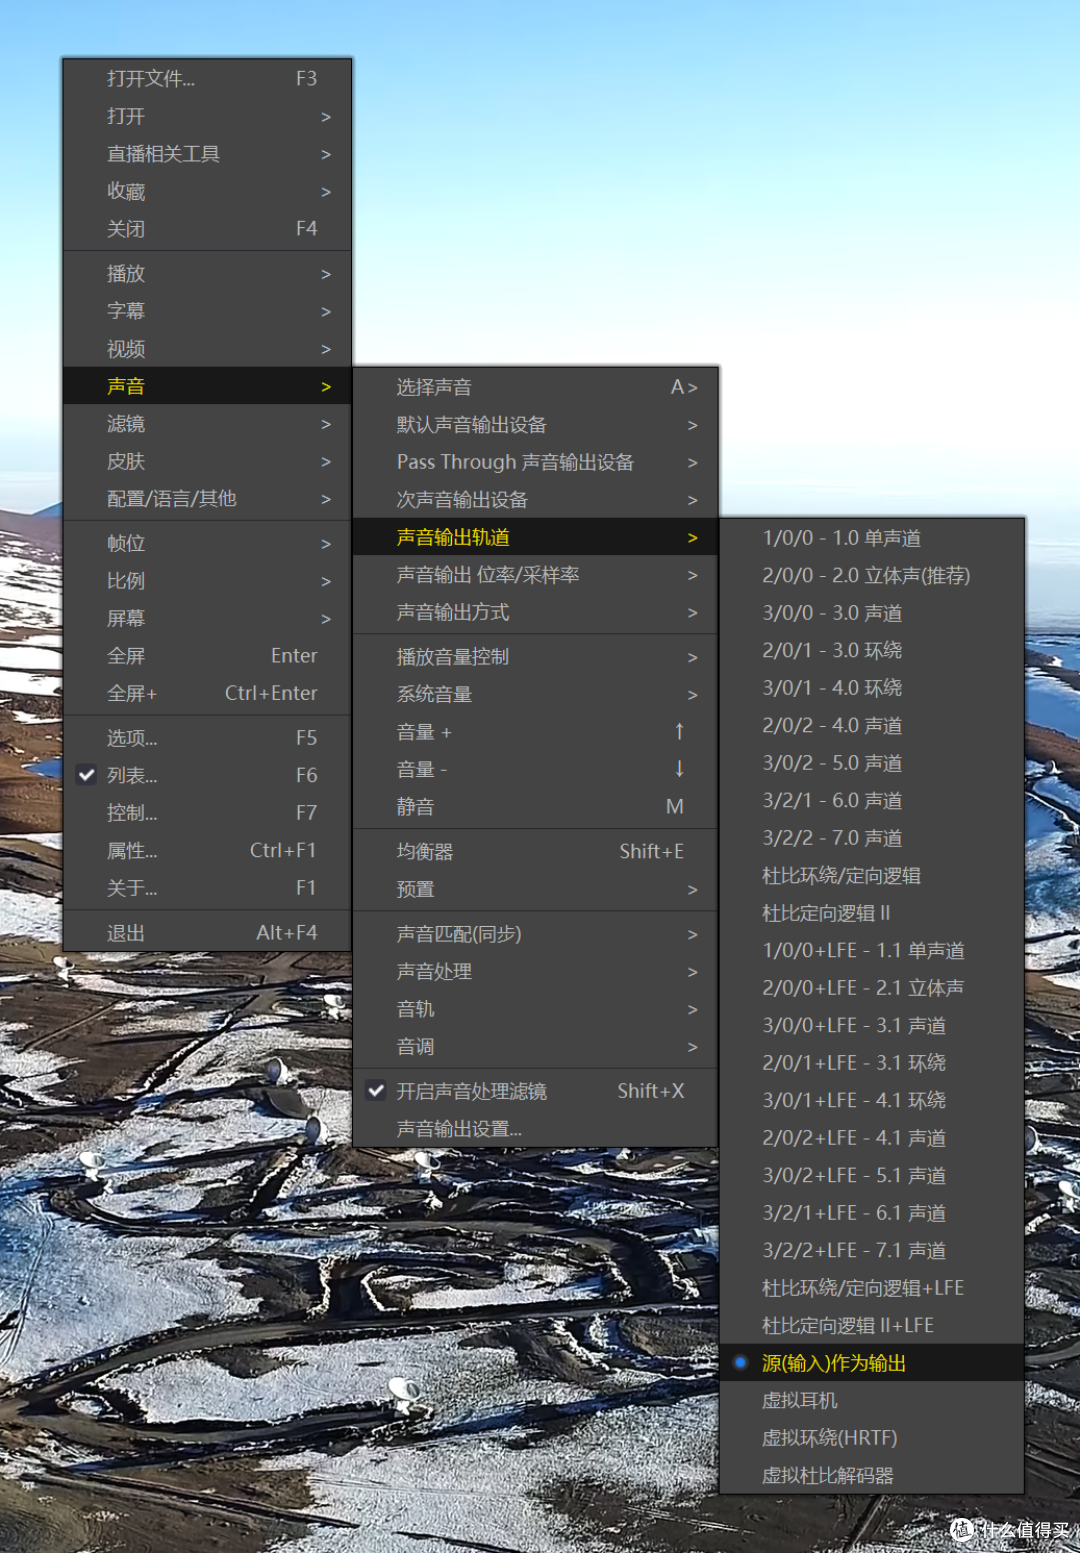Choose 音量 + to raise volume
The height and width of the screenshot is (1553, 1080).
(x=535, y=732)
